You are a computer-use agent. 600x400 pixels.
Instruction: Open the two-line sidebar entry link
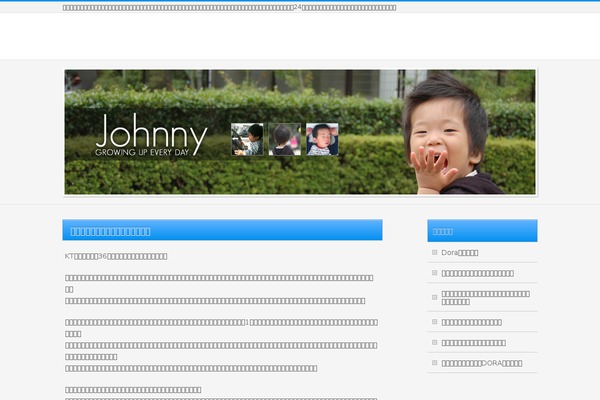[486, 298]
